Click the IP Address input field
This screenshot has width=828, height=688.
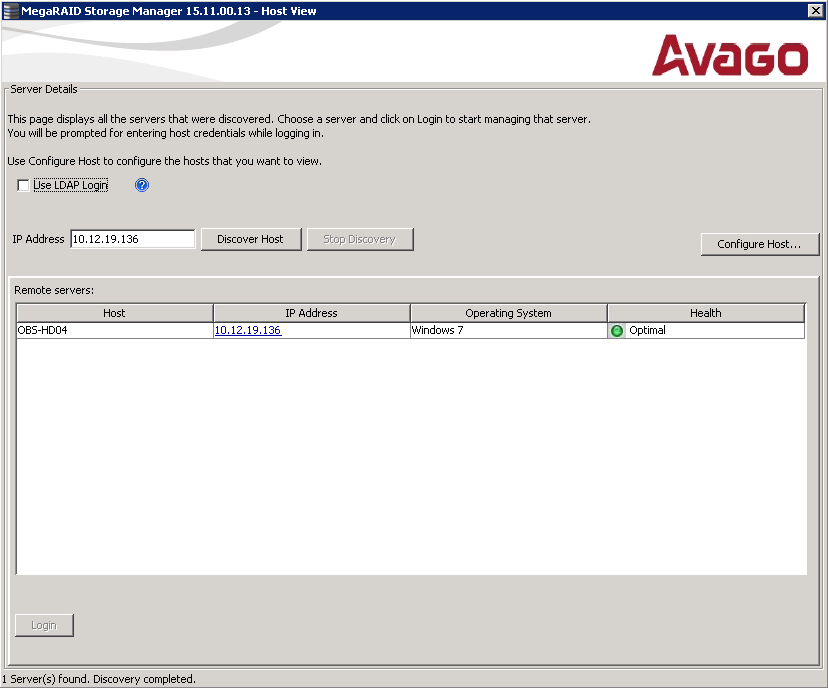pos(133,239)
